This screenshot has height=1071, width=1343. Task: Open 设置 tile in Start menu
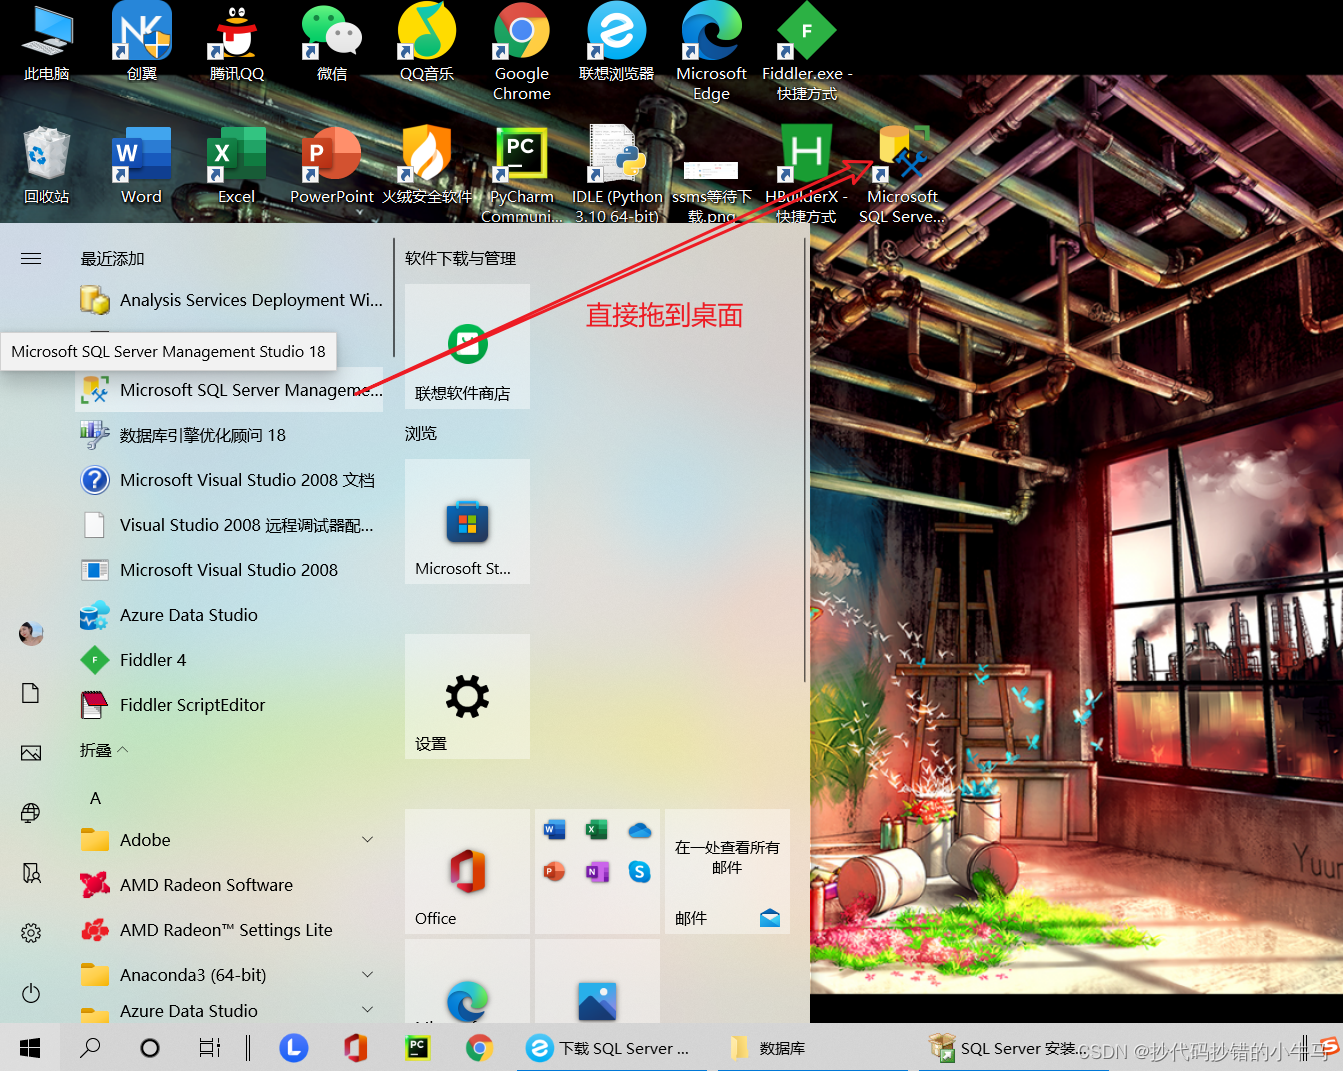point(467,696)
